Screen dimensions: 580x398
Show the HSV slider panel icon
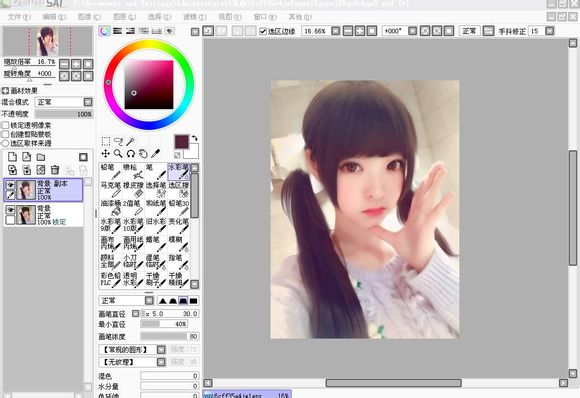pos(130,31)
